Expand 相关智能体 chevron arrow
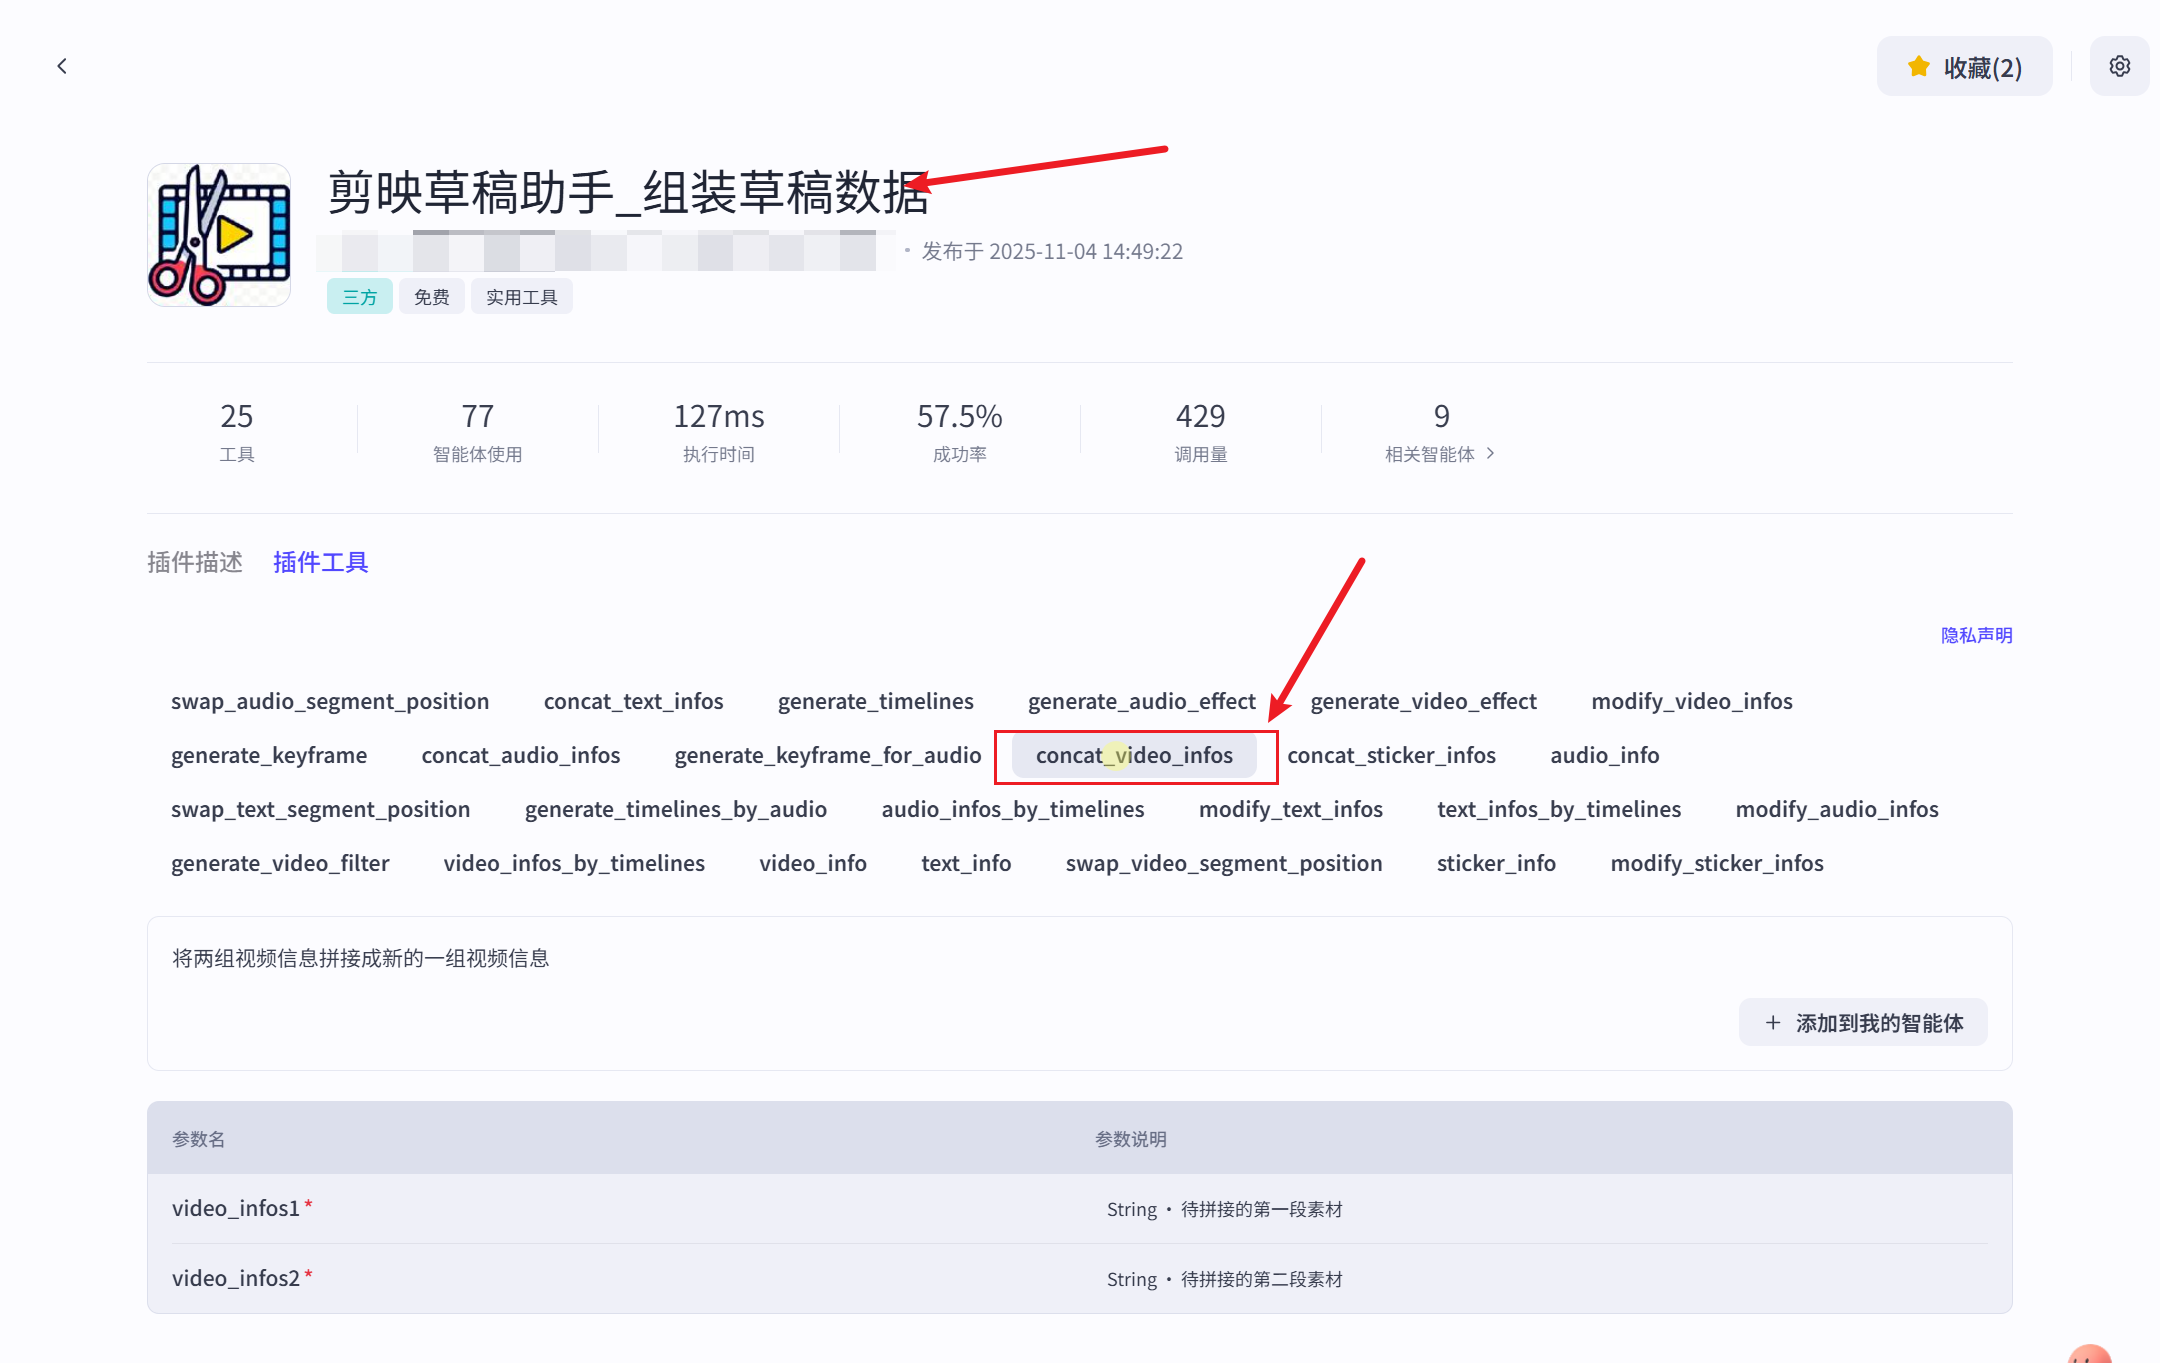Image resolution: width=2160 pixels, height=1363 pixels. tap(1490, 453)
